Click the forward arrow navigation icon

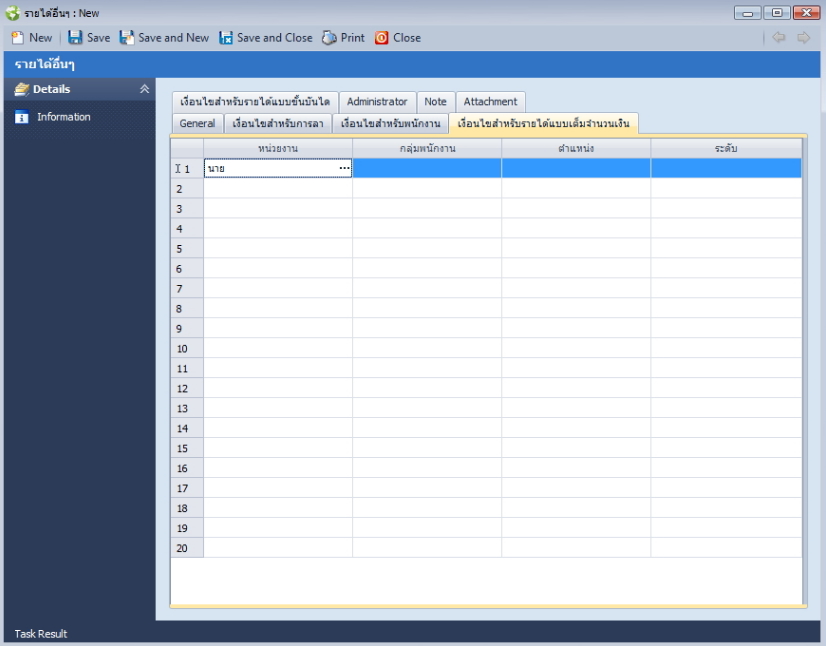pyautogui.click(x=803, y=37)
